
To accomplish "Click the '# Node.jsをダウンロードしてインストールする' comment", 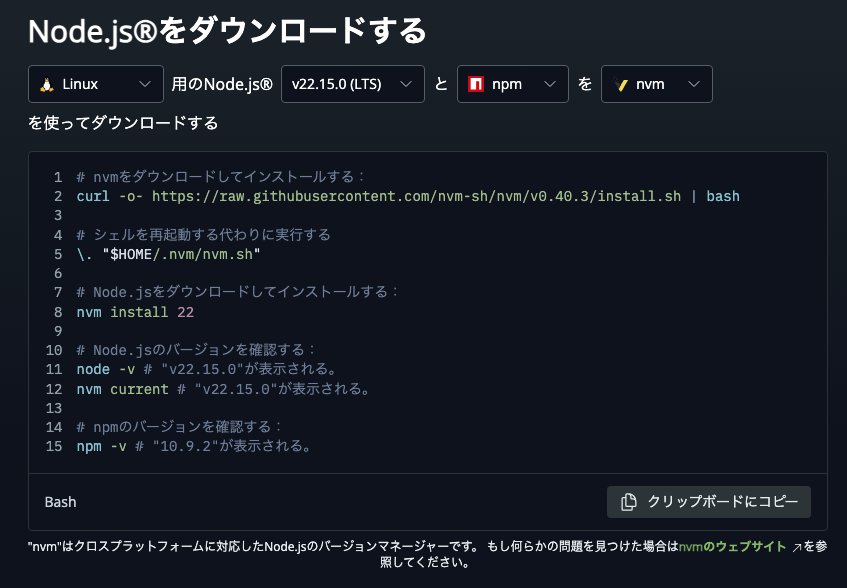I will [237, 292].
